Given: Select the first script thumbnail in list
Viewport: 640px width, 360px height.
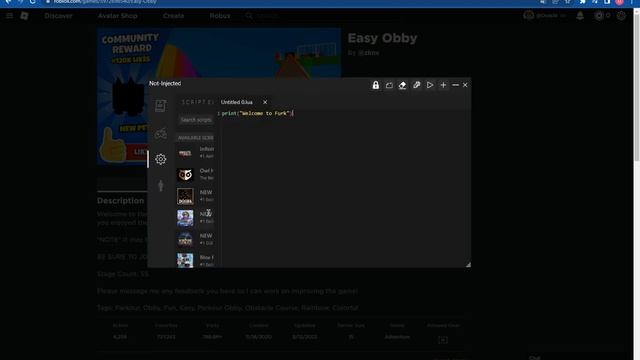Looking at the screenshot, I should pyautogui.click(x=185, y=153).
